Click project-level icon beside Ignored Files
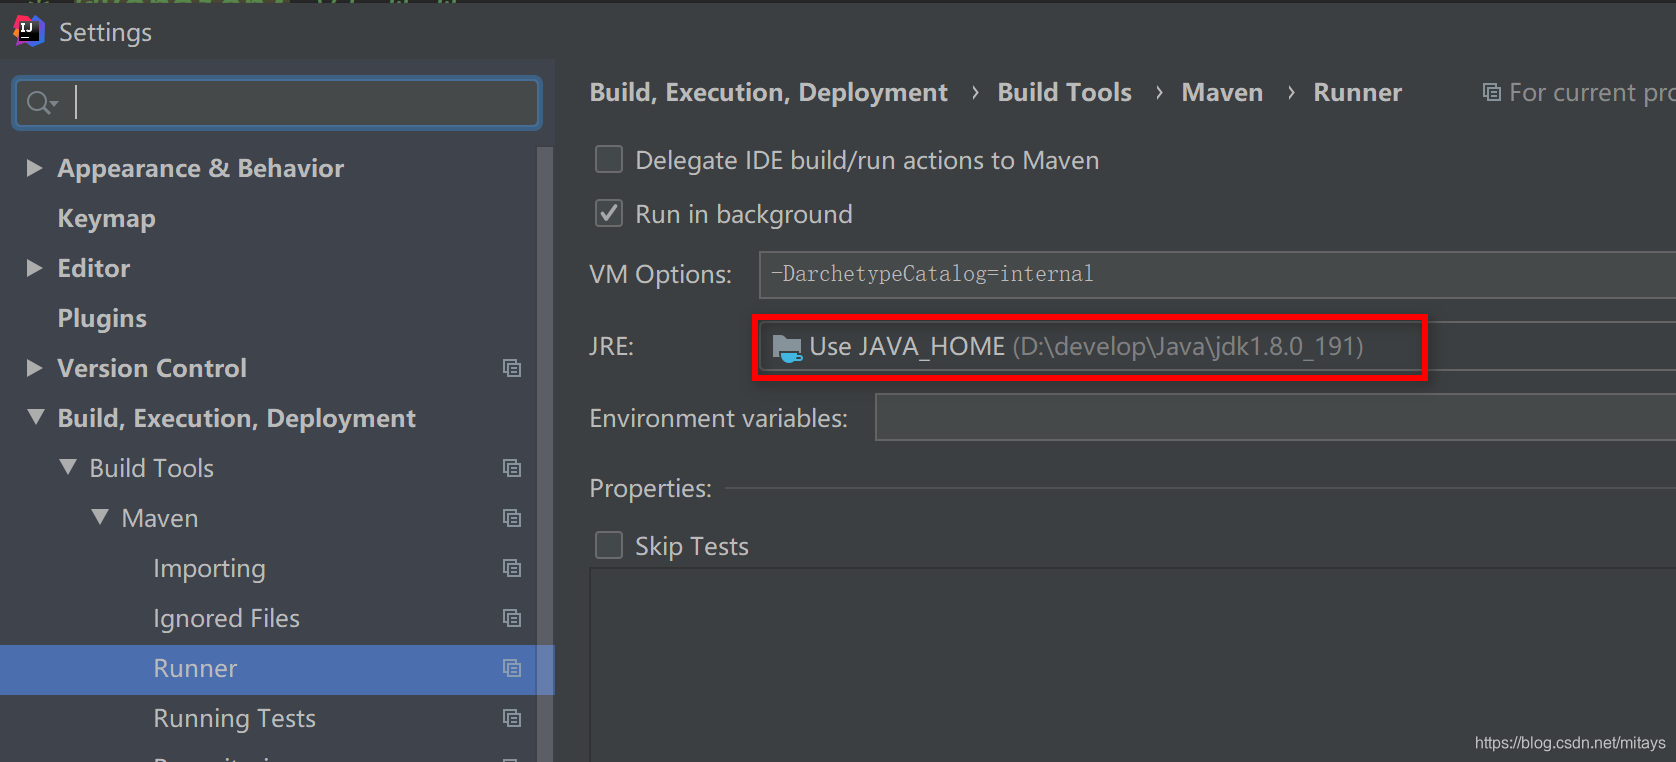Viewport: 1676px width, 762px height. tap(512, 618)
